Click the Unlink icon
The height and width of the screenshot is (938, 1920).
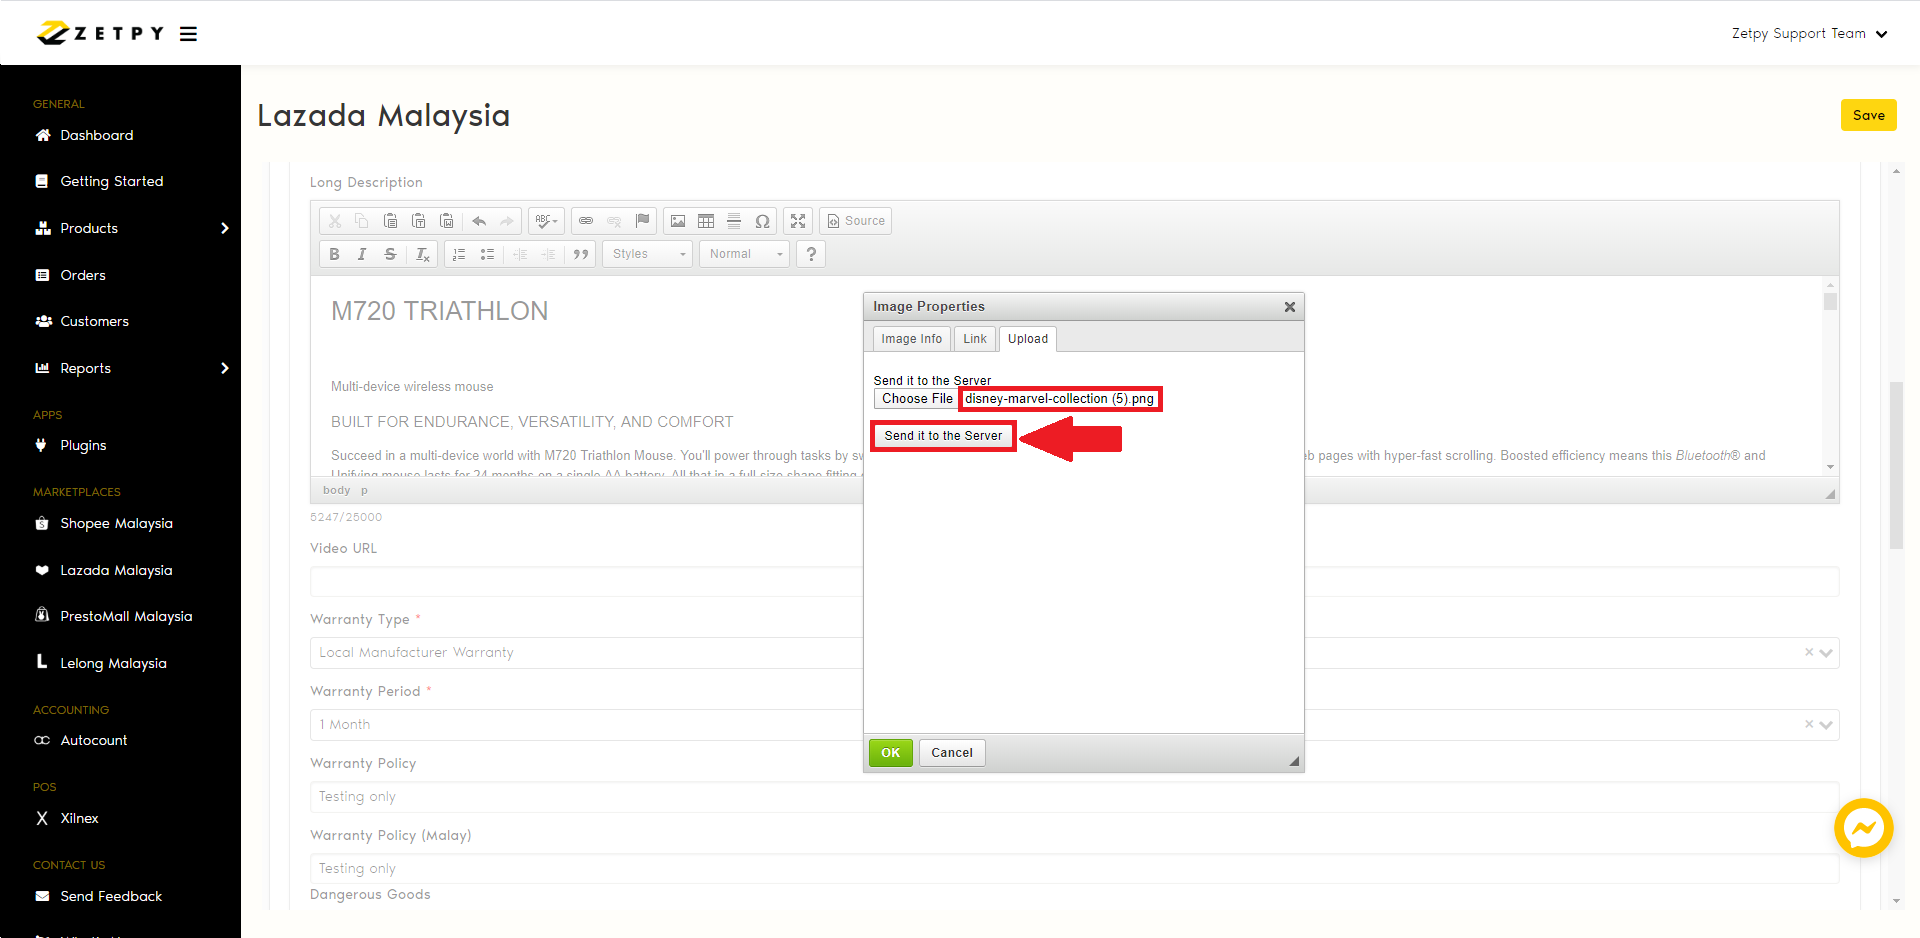pos(614,221)
